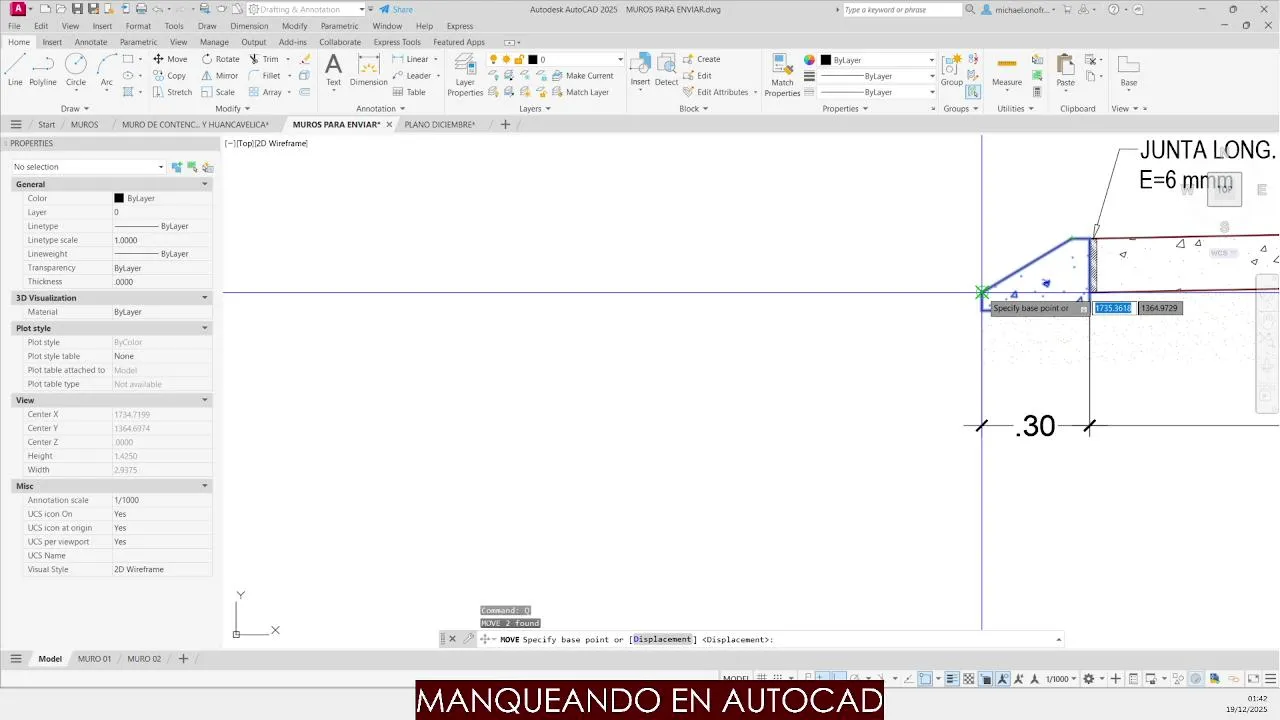Select the Polyline tool
Screen dimensions: 1280x720
pos(43,70)
